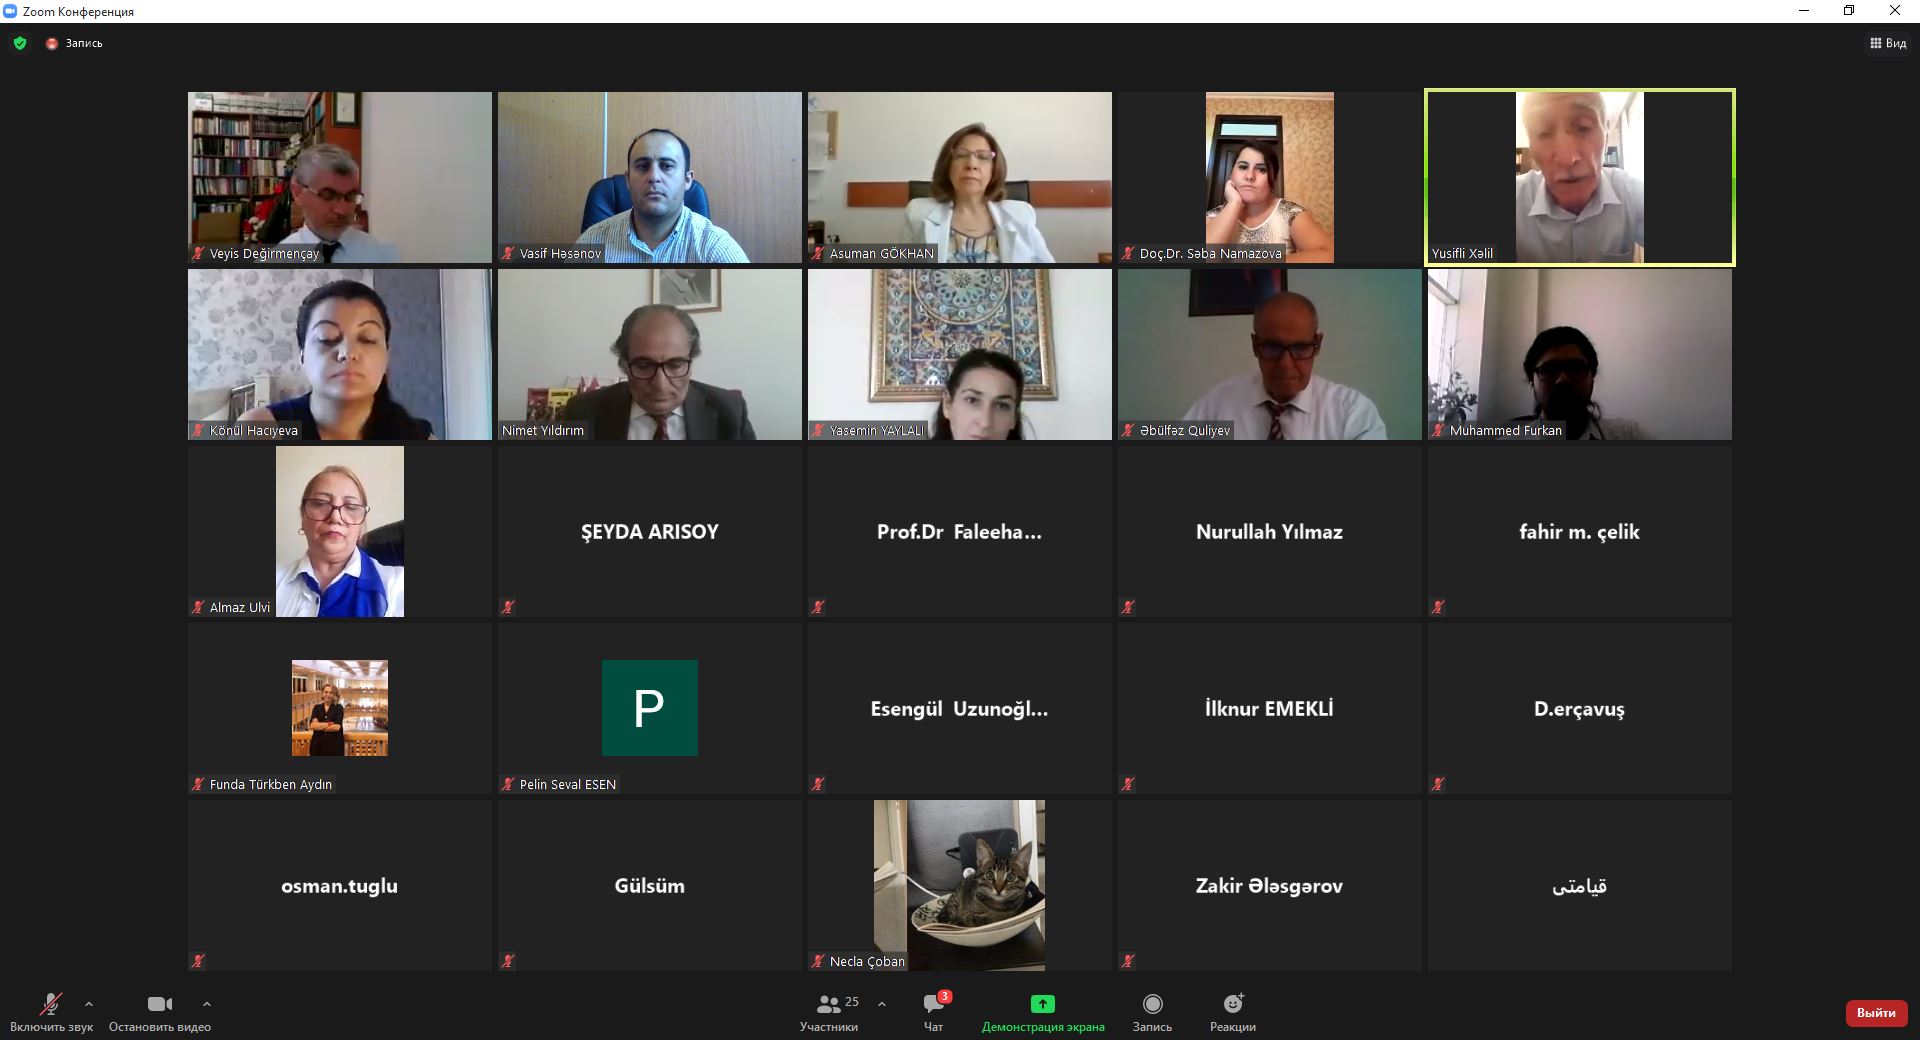Open the Chat icon with unread badge
Viewport: 1920px width, 1040px height.
(x=935, y=1003)
